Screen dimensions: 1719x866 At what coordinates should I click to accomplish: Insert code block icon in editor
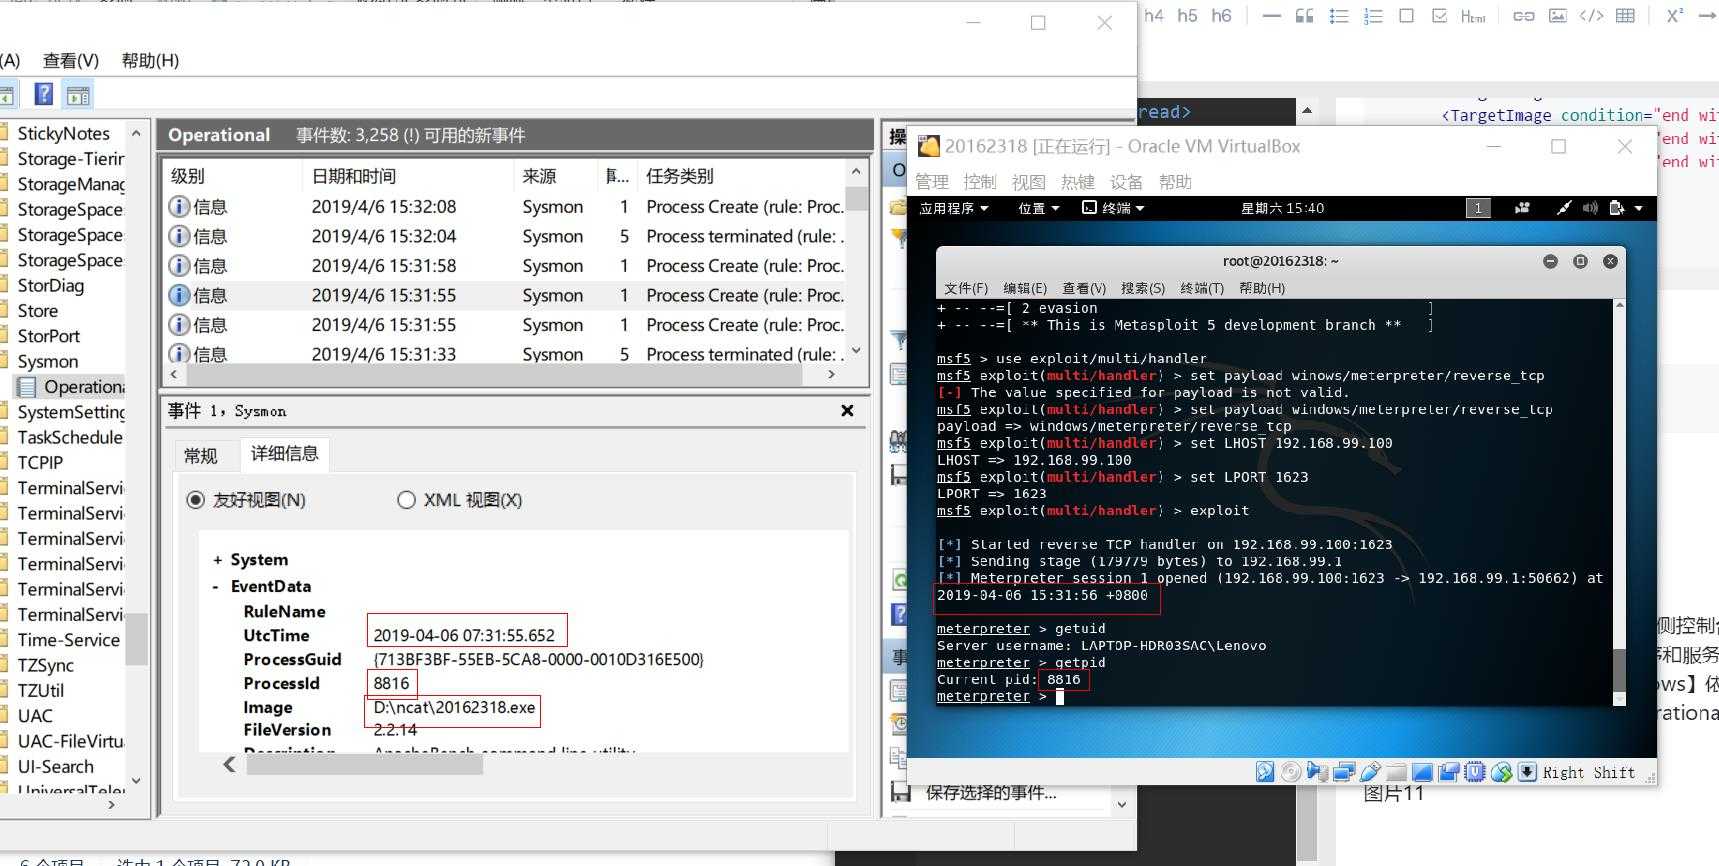1591,16
